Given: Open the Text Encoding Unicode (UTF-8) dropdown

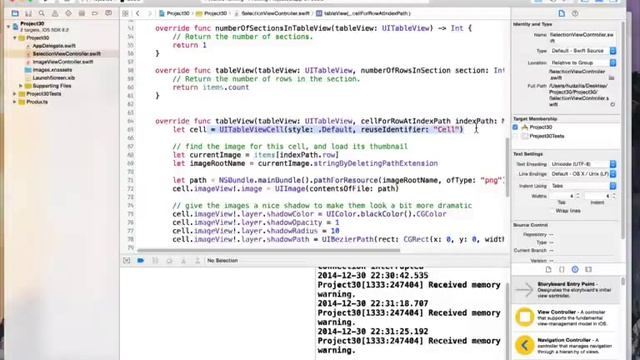Looking at the screenshot, I should pyautogui.click(x=583, y=164).
